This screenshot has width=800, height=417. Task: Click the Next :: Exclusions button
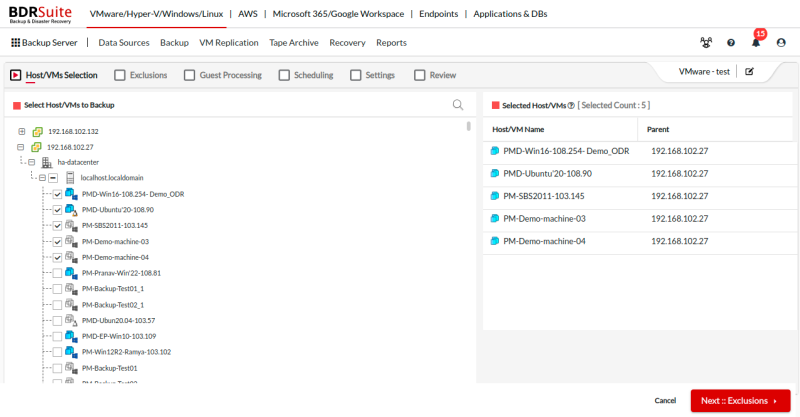(x=739, y=401)
